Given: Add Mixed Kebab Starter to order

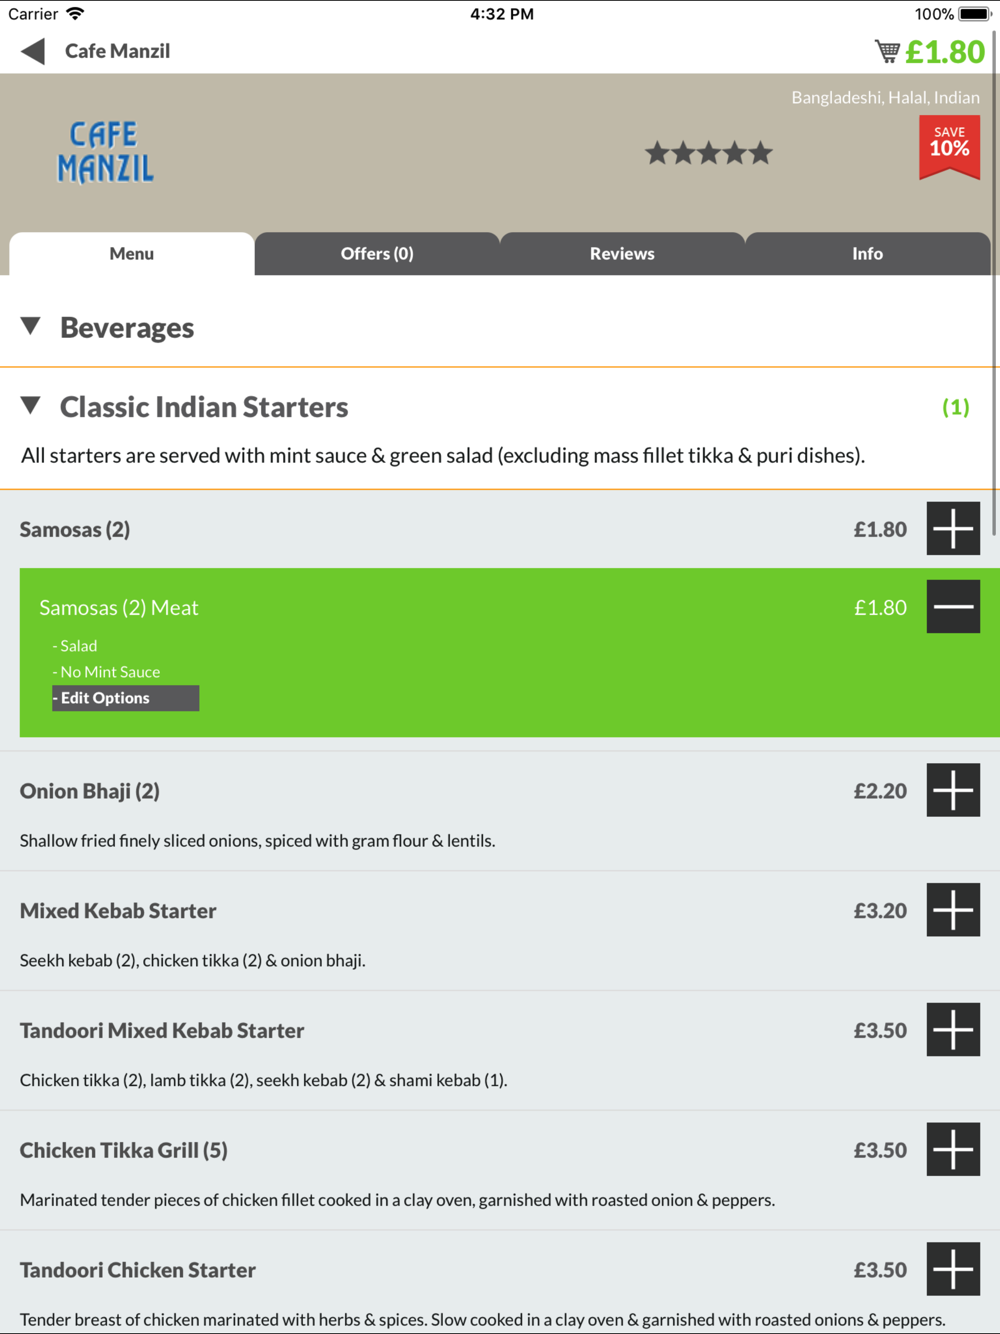Looking at the screenshot, I should click(953, 910).
